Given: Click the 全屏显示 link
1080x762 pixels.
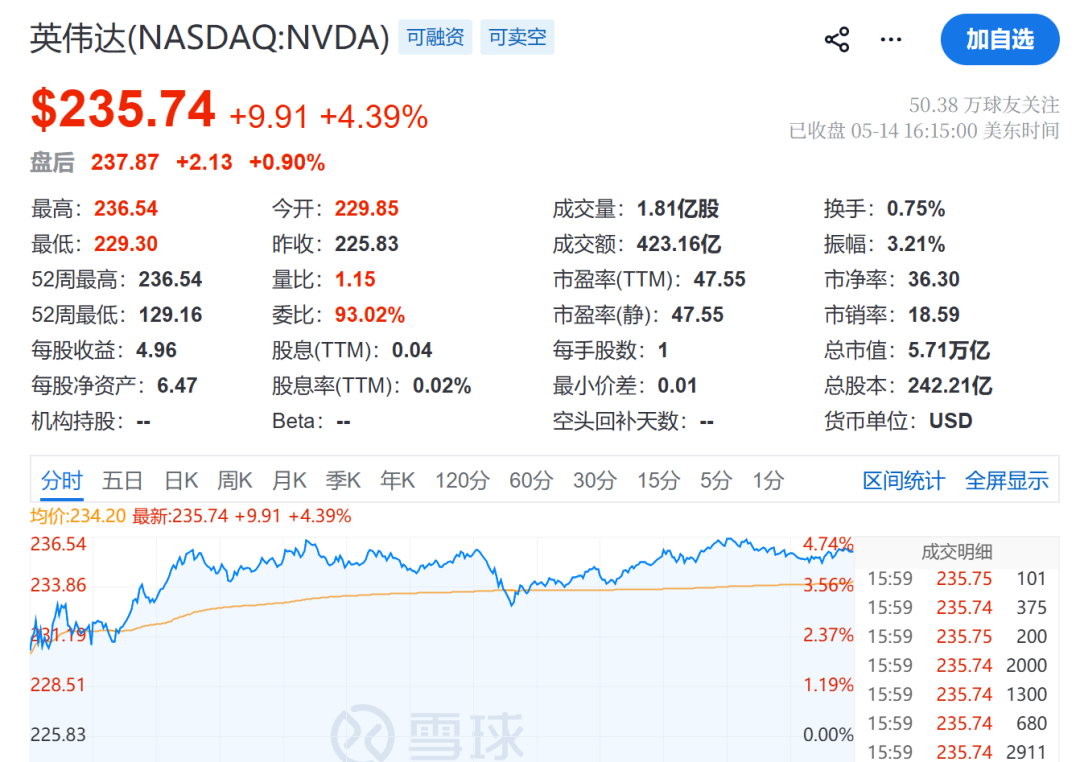Looking at the screenshot, I should [1006, 480].
